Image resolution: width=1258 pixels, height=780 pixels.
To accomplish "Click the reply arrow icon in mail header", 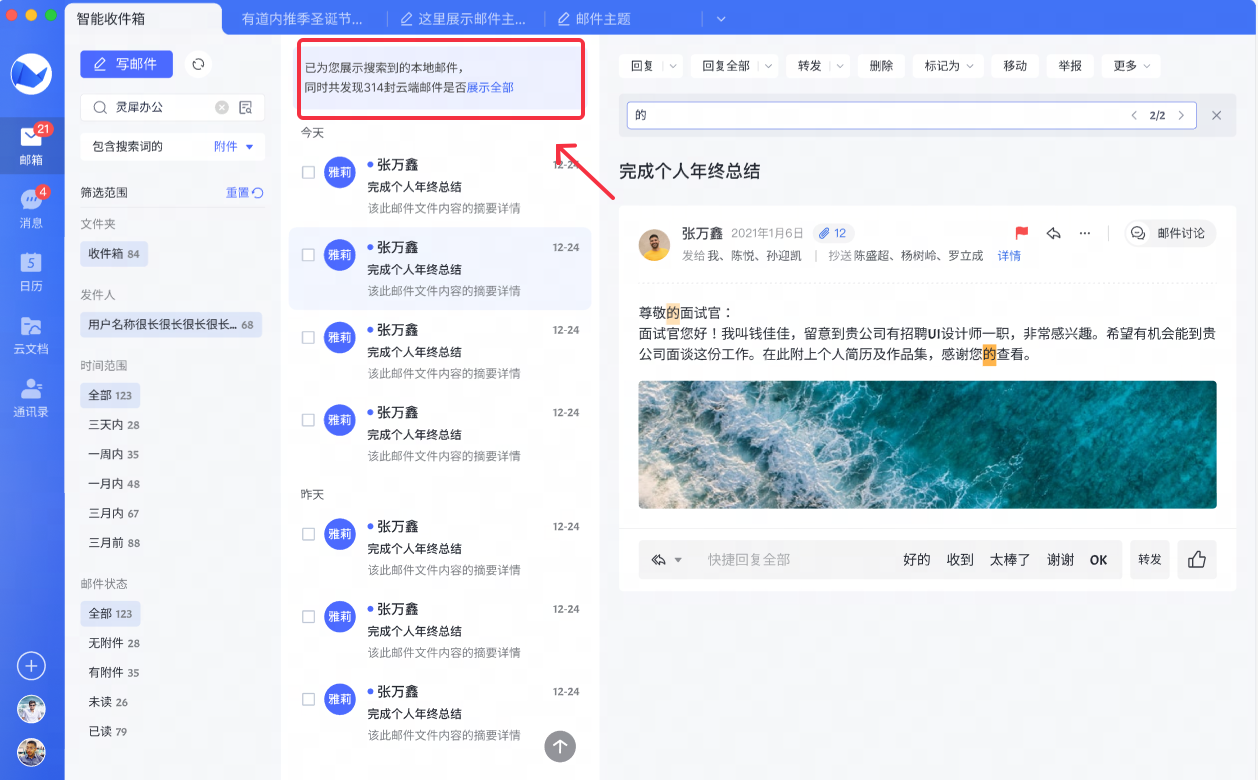I will [1053, 233].
